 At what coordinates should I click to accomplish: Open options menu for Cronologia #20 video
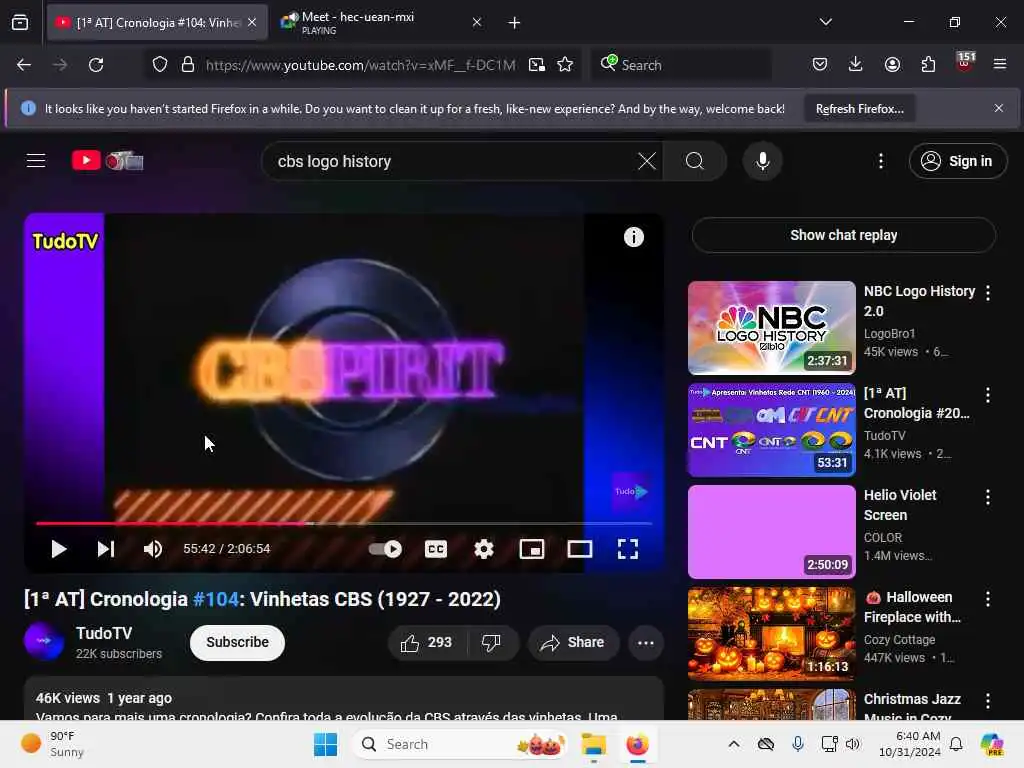(987, 394)
